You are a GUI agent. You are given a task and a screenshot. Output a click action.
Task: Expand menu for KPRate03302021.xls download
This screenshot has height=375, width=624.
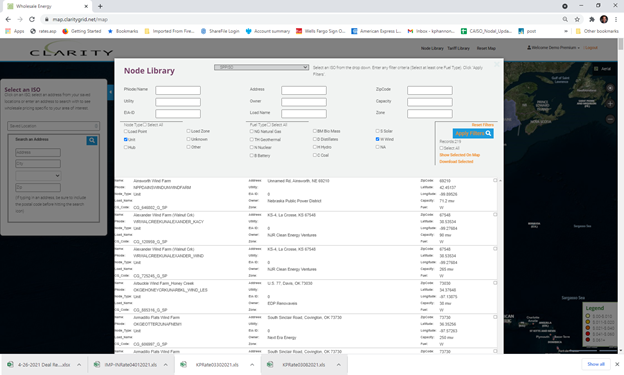pos(252,364)
